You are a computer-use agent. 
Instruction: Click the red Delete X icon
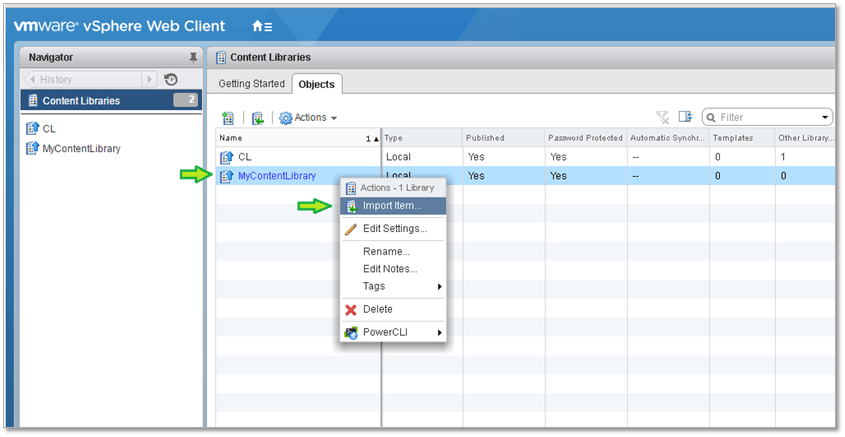[351, 310]
